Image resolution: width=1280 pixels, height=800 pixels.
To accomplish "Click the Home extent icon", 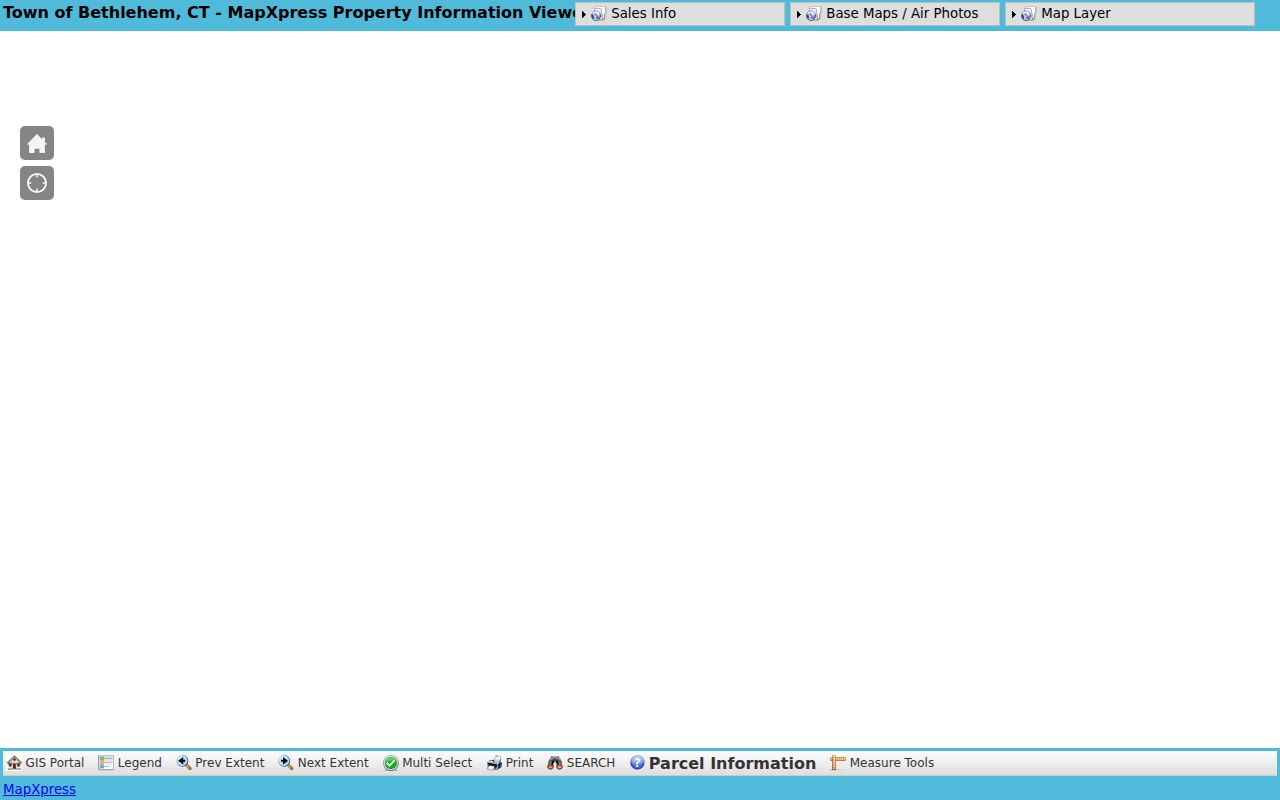I will pos(37,143).
